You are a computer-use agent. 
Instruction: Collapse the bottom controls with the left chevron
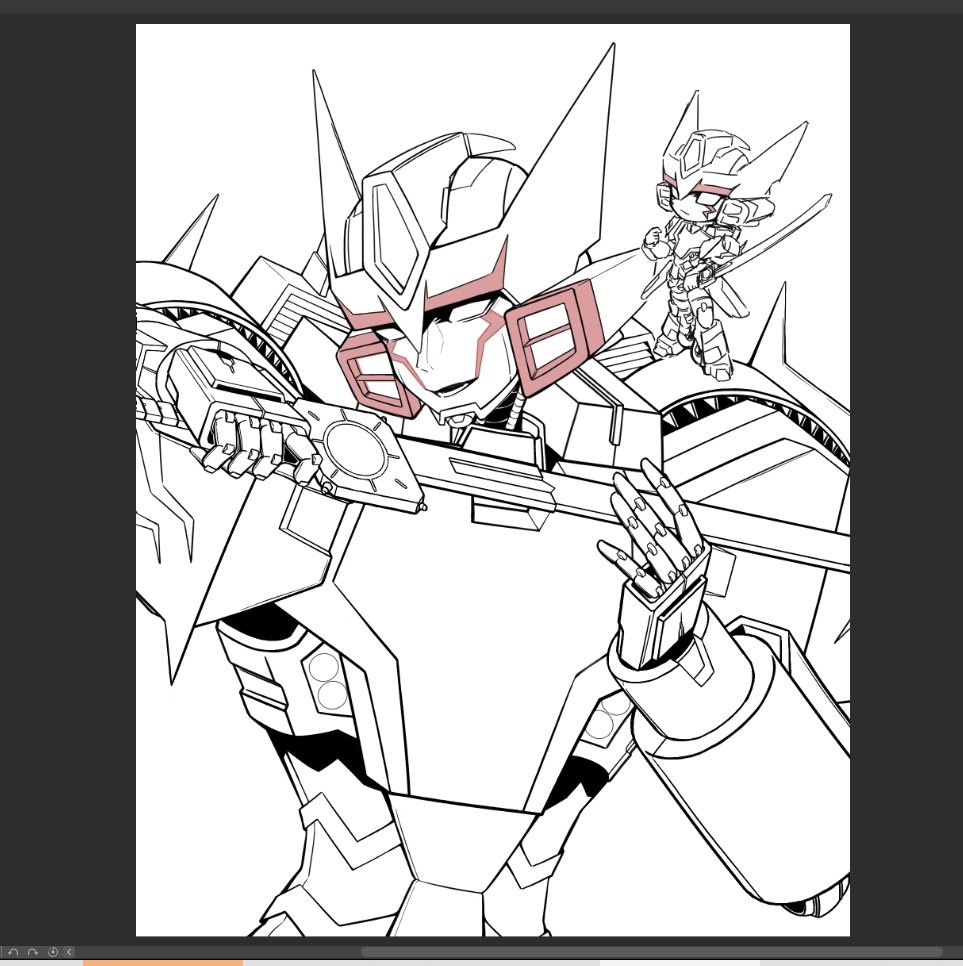(x=69, y=952)
